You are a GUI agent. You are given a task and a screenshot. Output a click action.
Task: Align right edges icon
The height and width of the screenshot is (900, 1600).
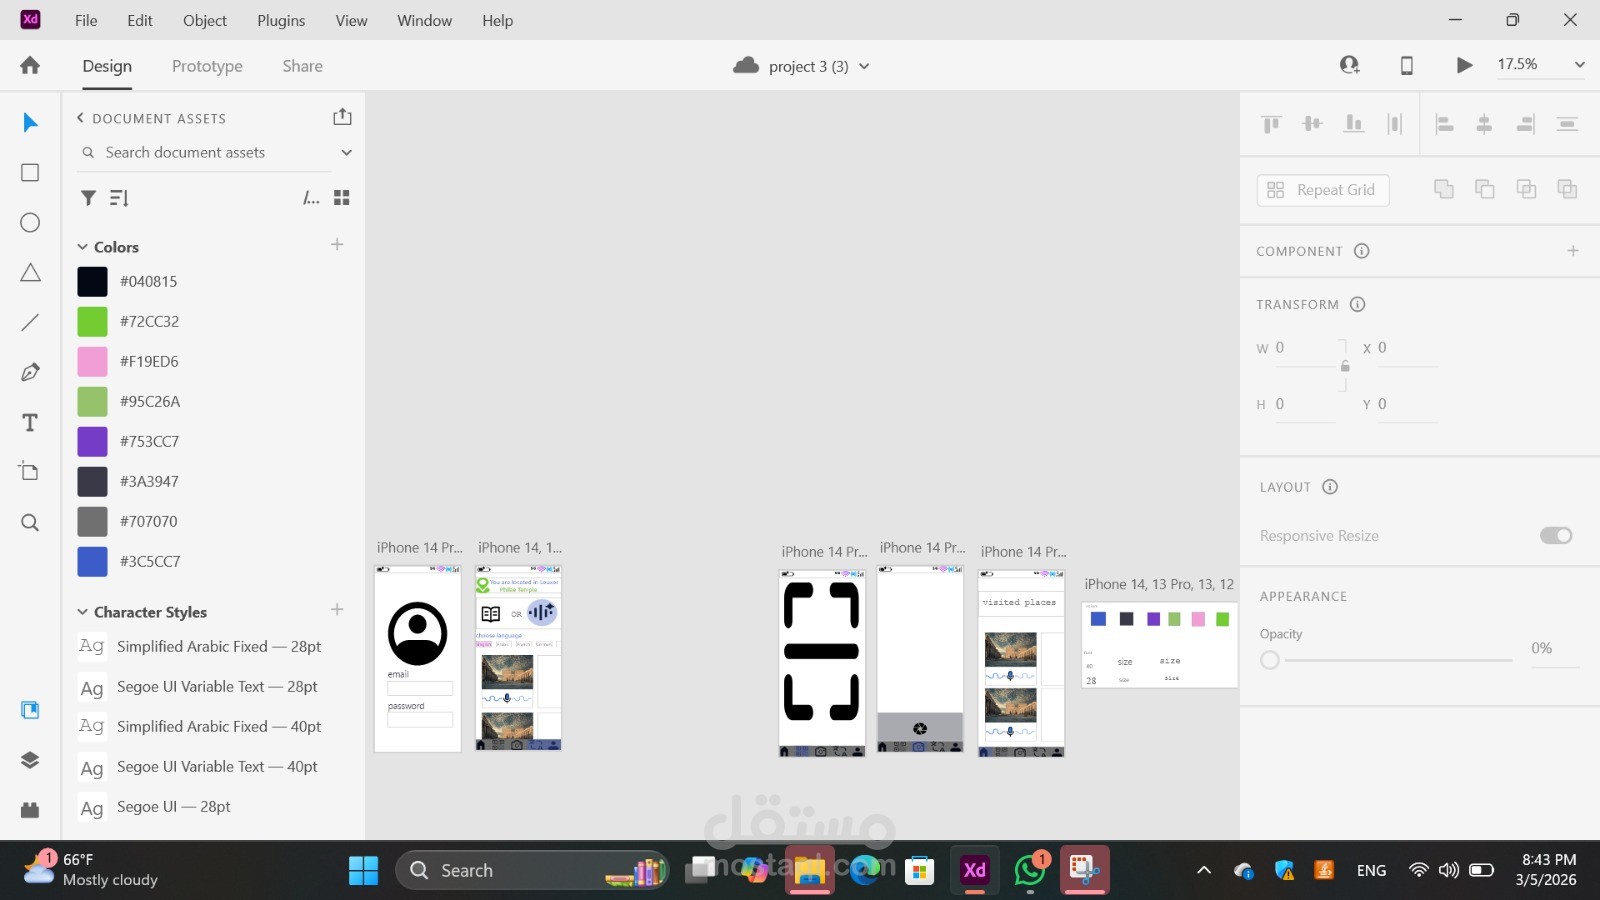1525,124
